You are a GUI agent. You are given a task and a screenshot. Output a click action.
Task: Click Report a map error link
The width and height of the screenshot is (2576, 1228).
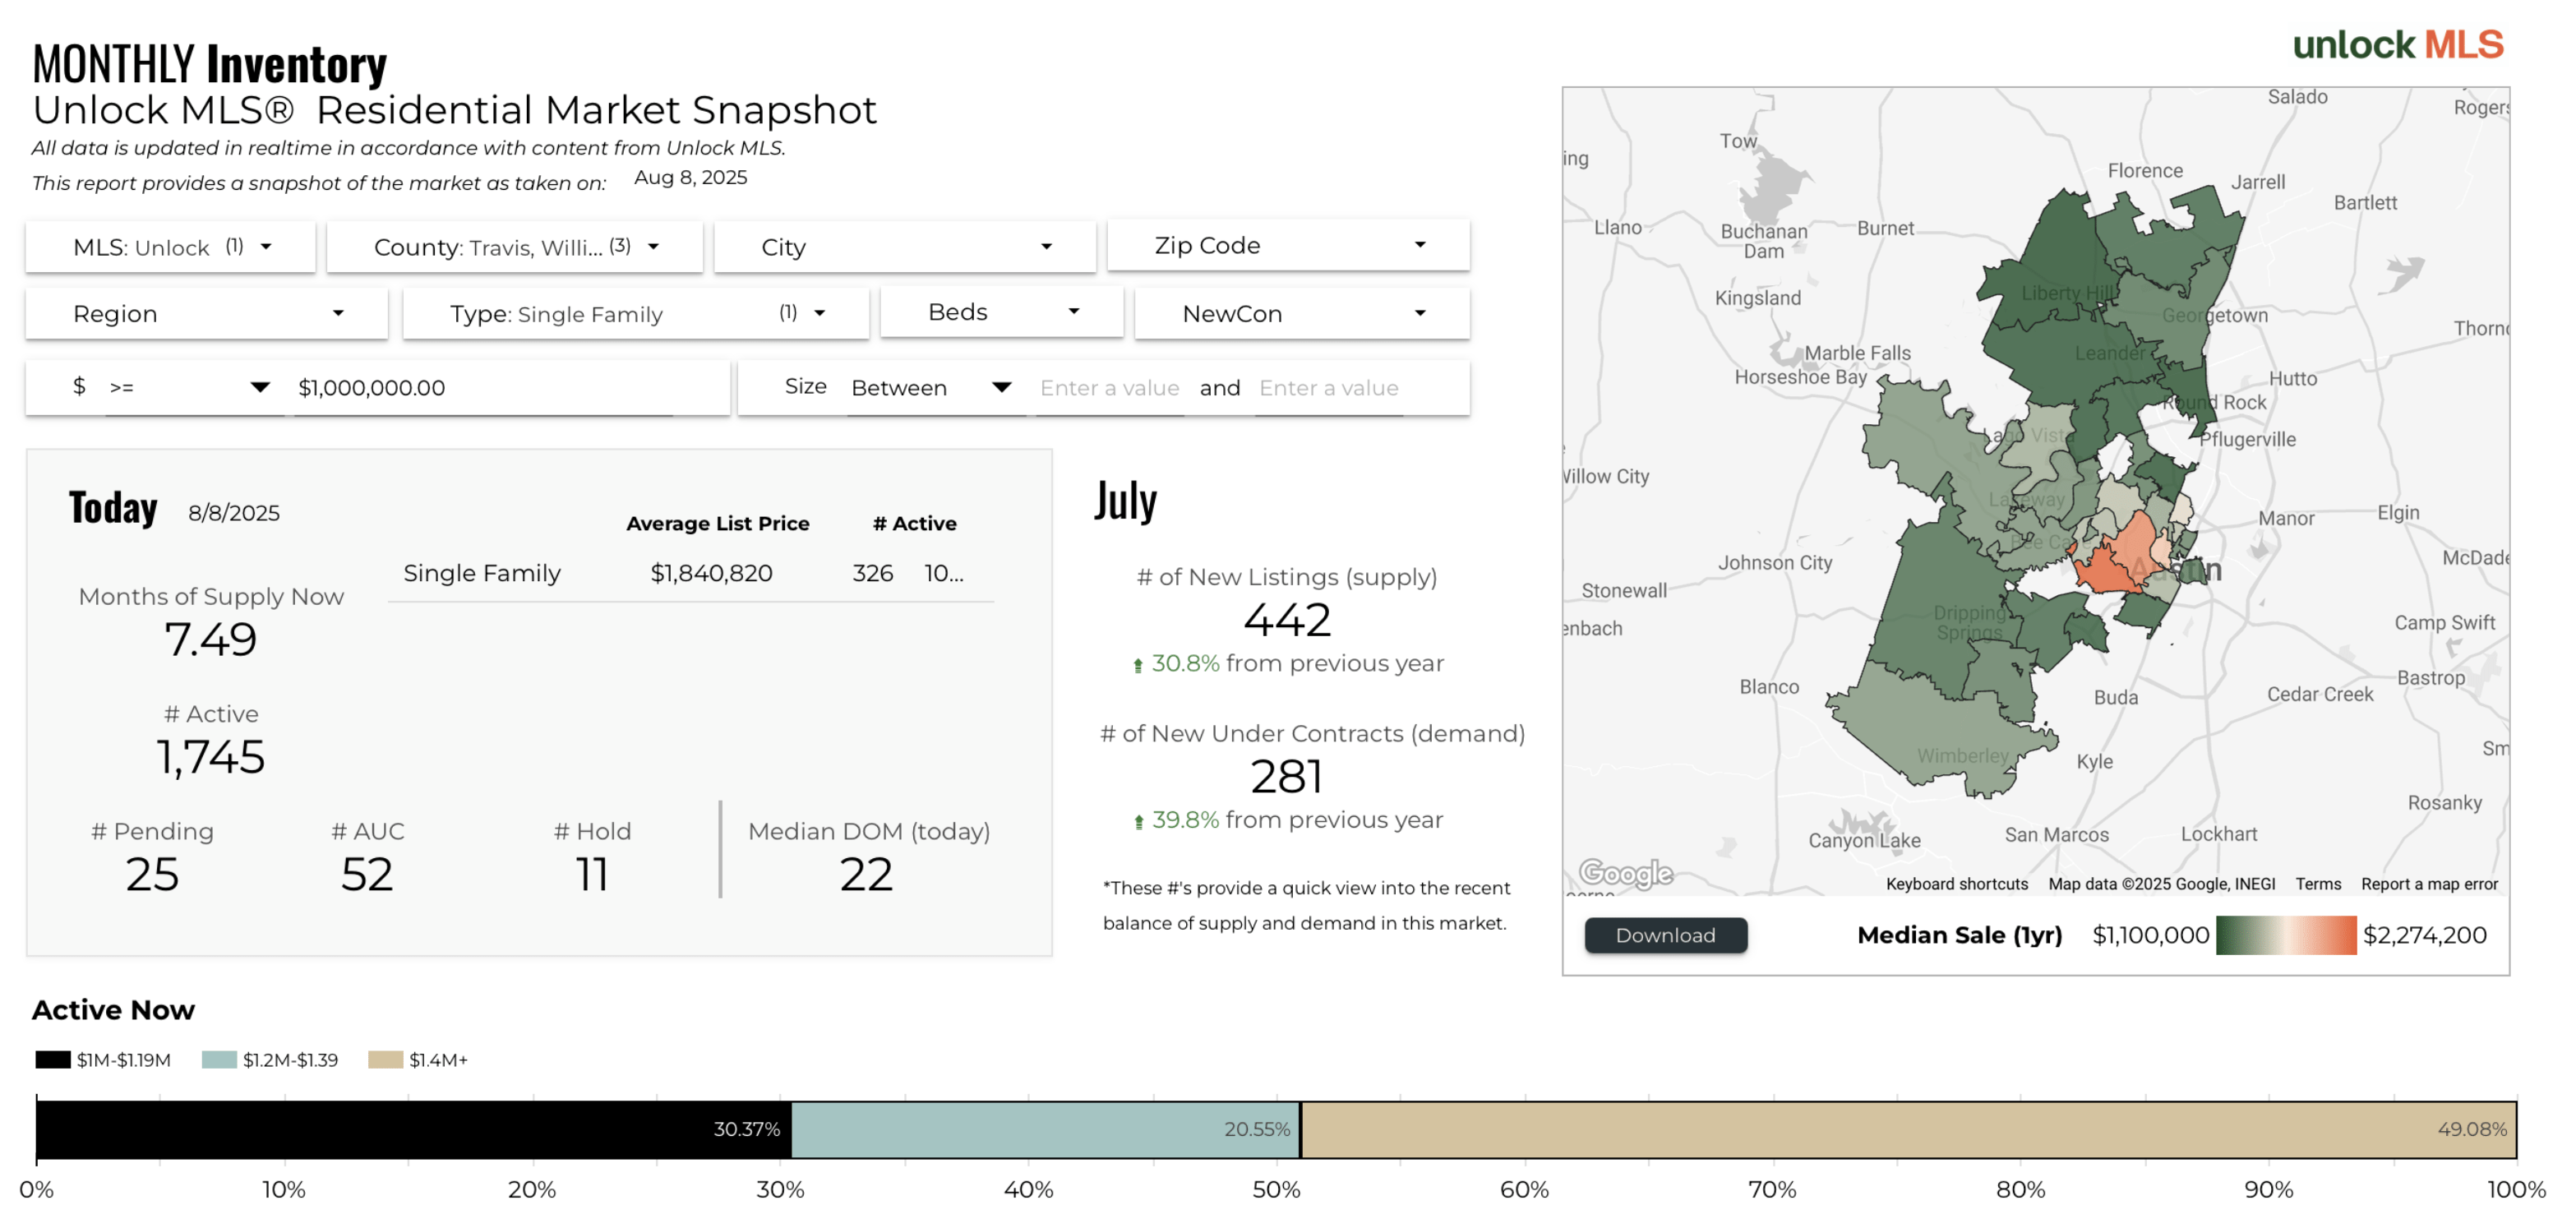(x=2428, y=884)
